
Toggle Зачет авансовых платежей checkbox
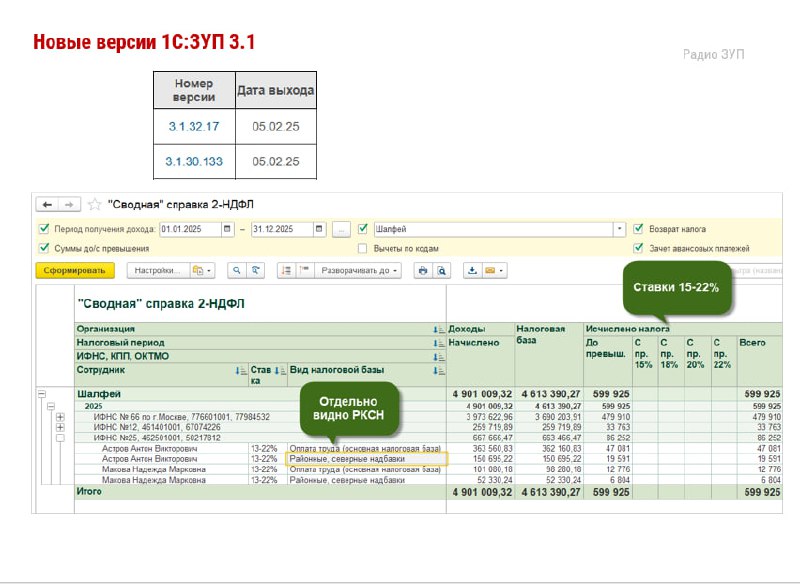tap(638, 248)
